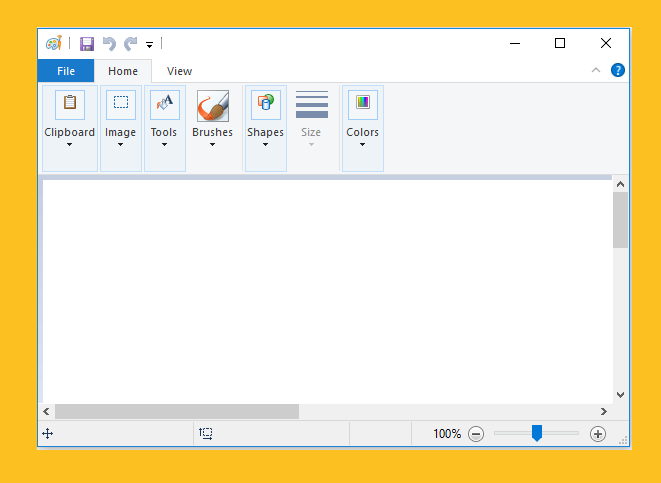Click the 100% zoom level text
Viewport: 661px width, 483px height.
[447, 434]
